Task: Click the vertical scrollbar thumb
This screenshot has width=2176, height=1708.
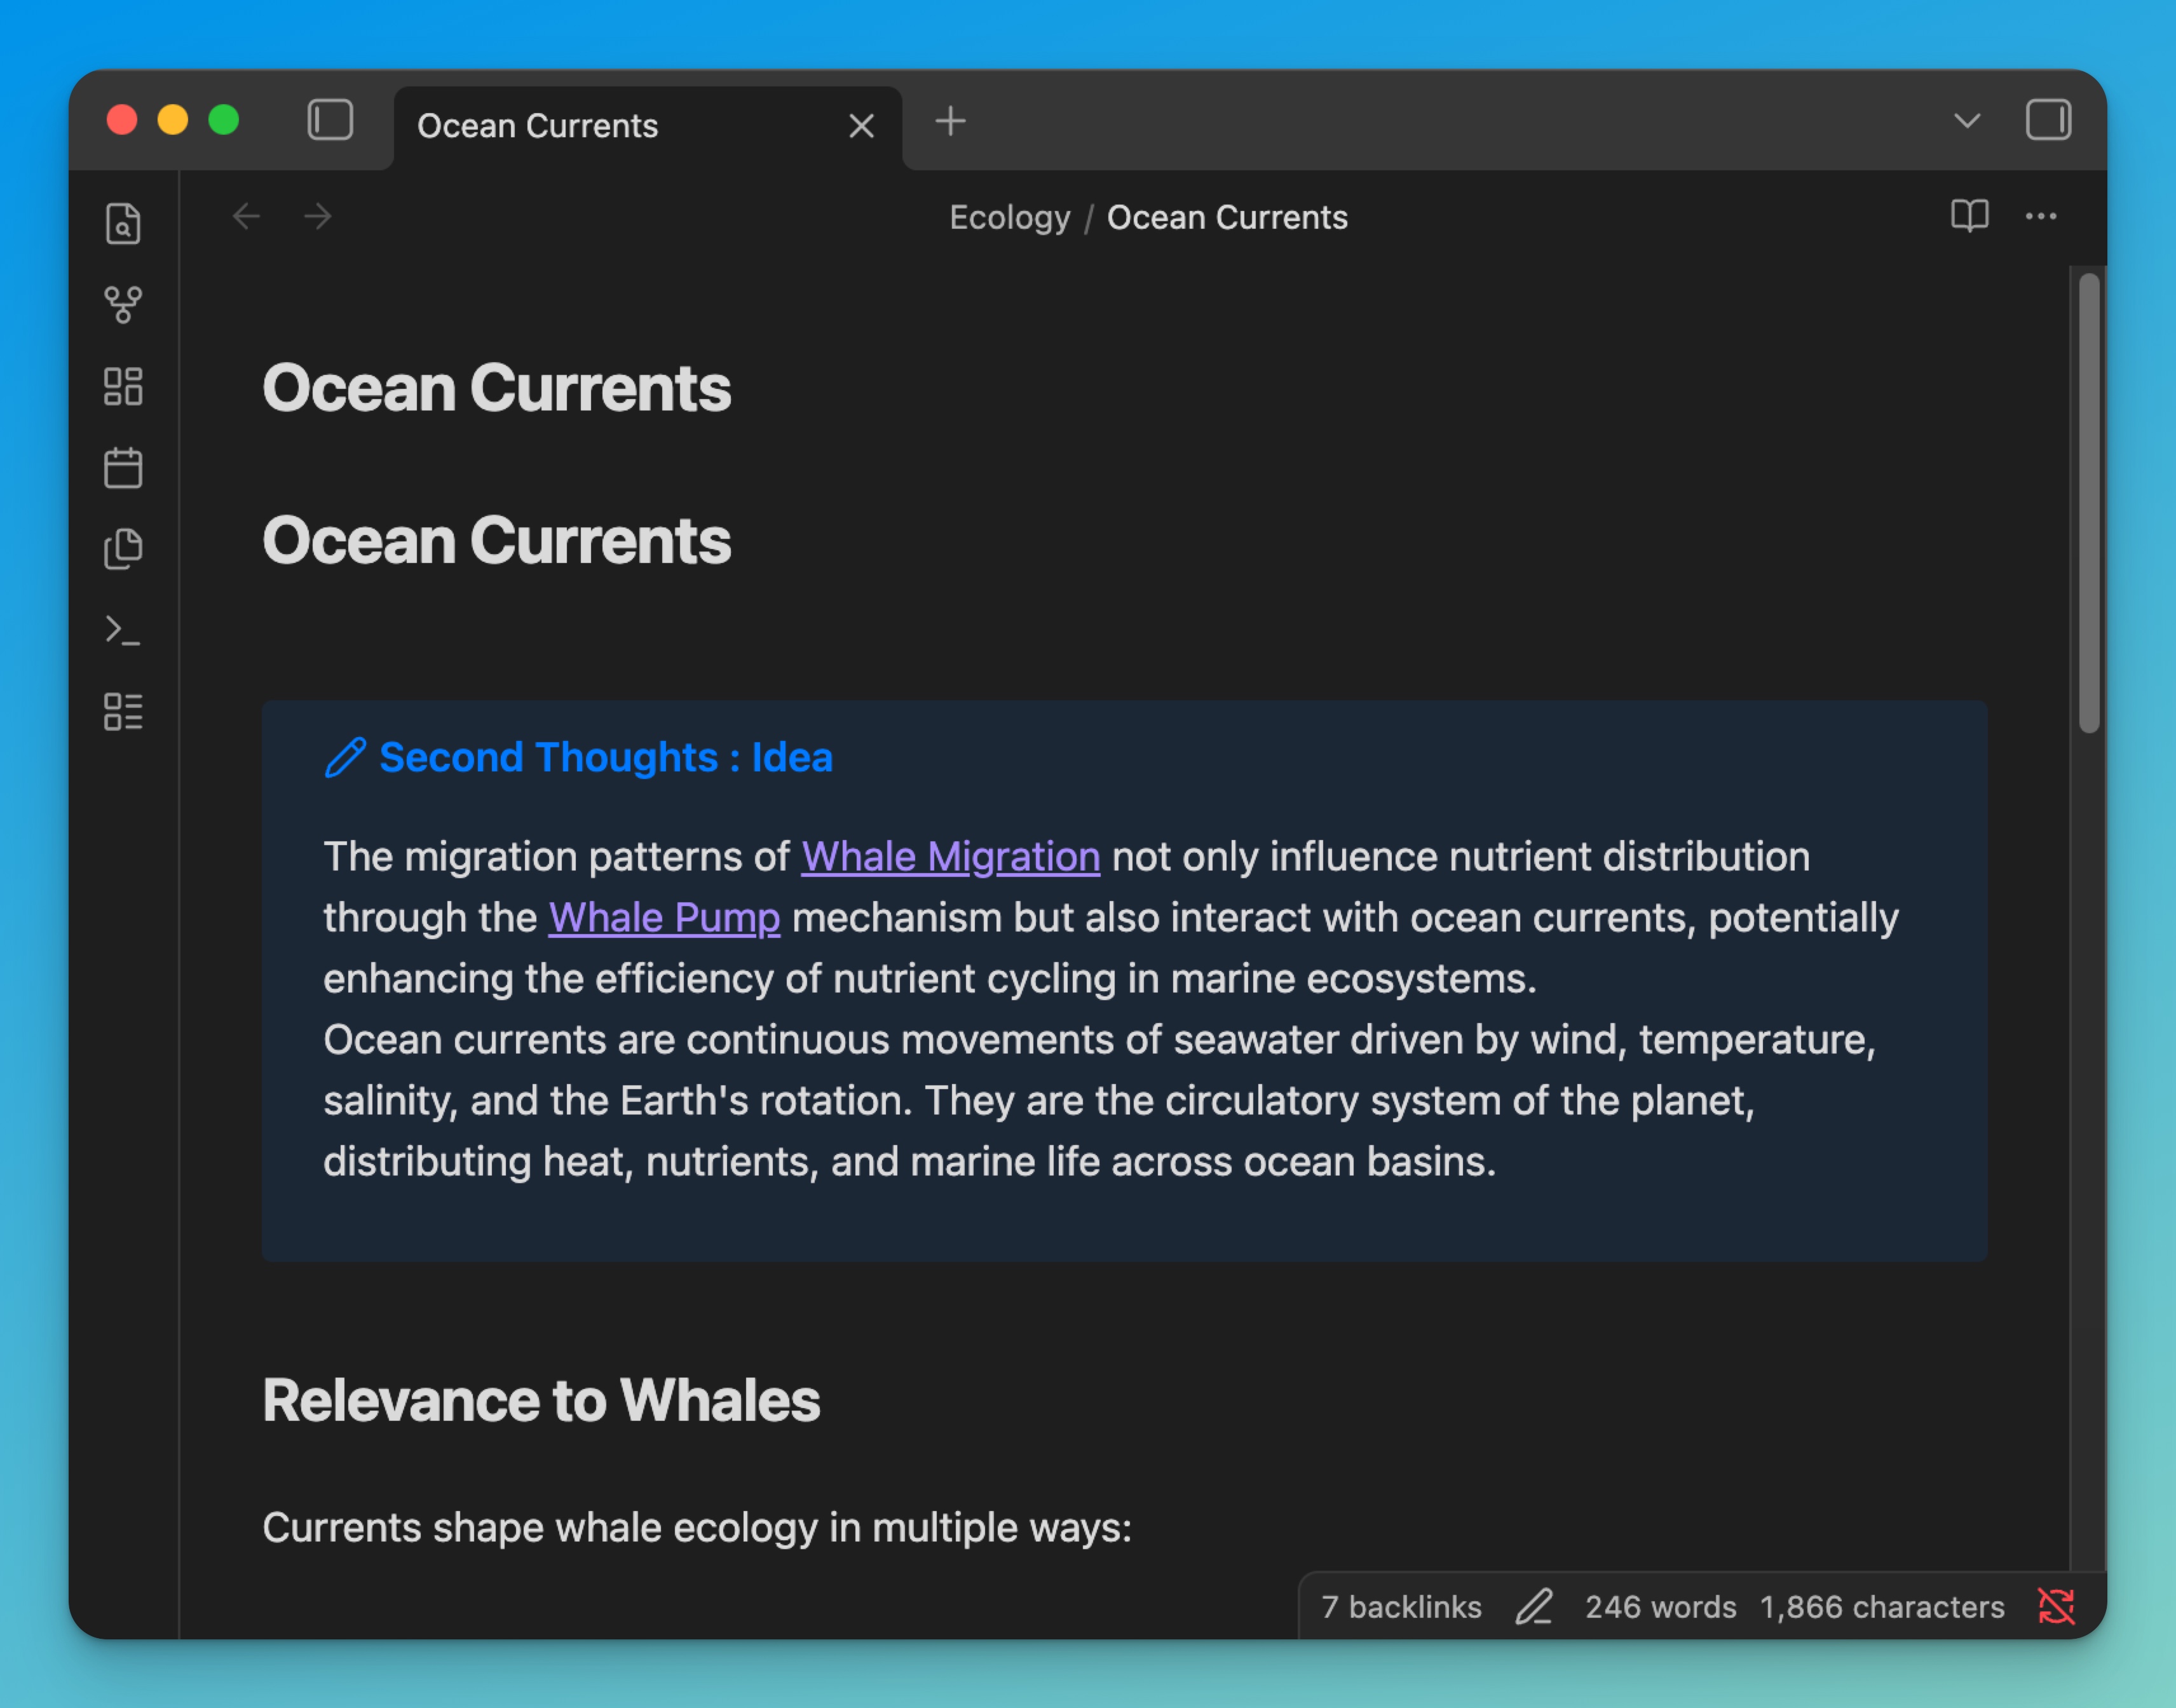Action: pyautogui.click(x=2088, y=502)
